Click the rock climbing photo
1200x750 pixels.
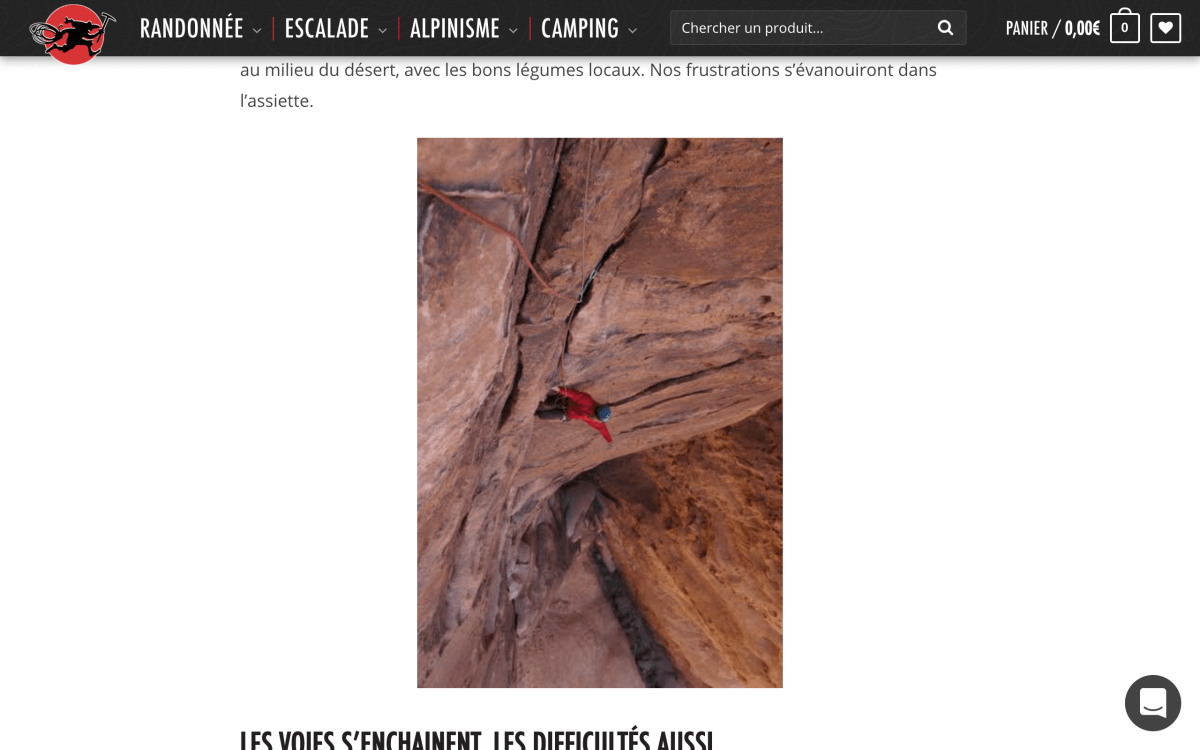pos(600,413)
